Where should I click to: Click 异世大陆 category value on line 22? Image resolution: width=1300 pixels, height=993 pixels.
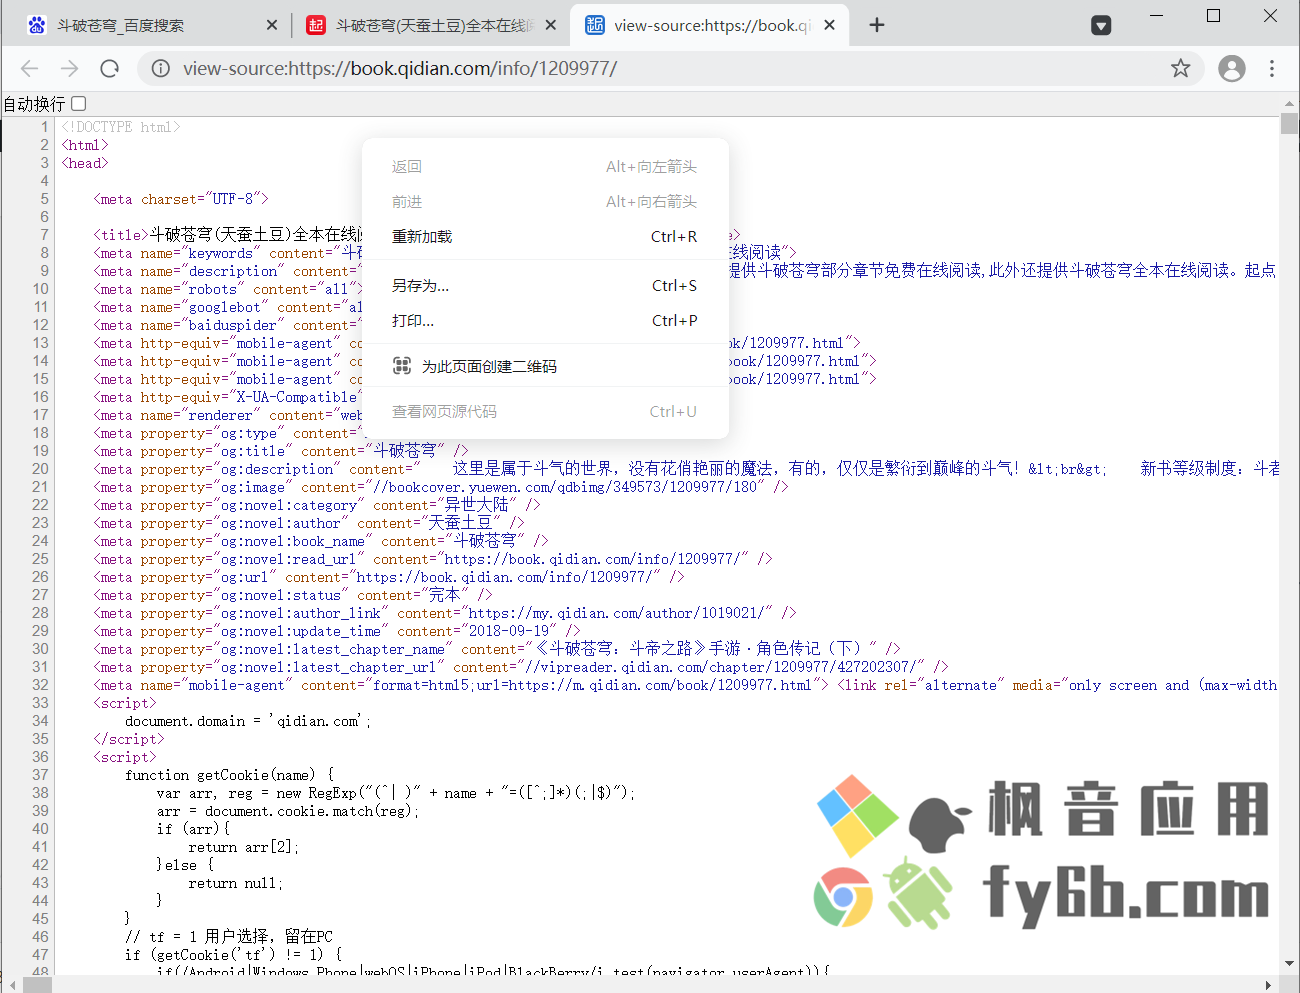477,505
